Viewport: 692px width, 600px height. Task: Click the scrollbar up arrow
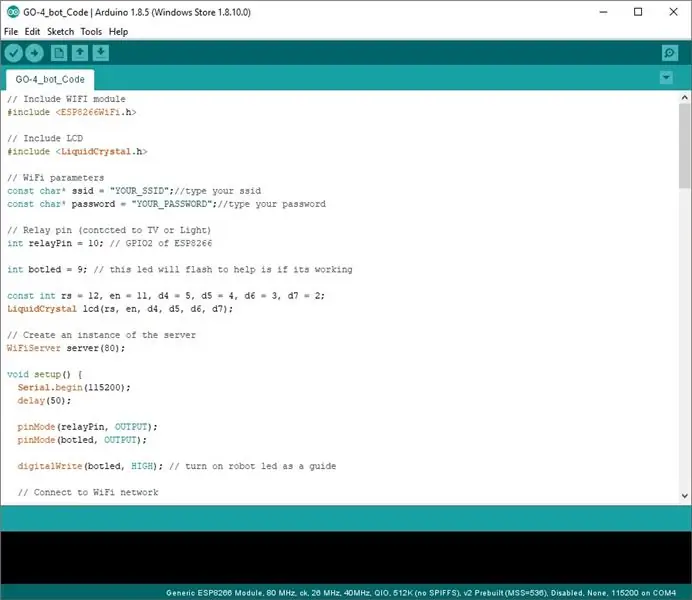pos(684,97)
